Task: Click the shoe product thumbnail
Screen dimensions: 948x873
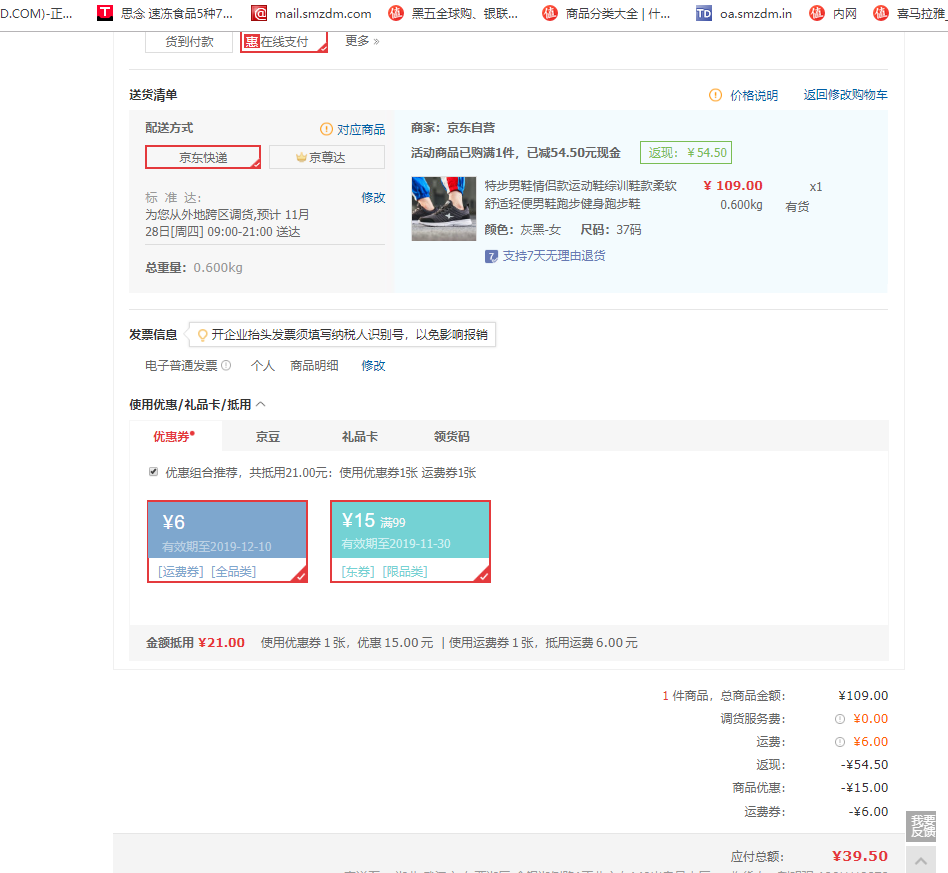Action: (444, 209)
